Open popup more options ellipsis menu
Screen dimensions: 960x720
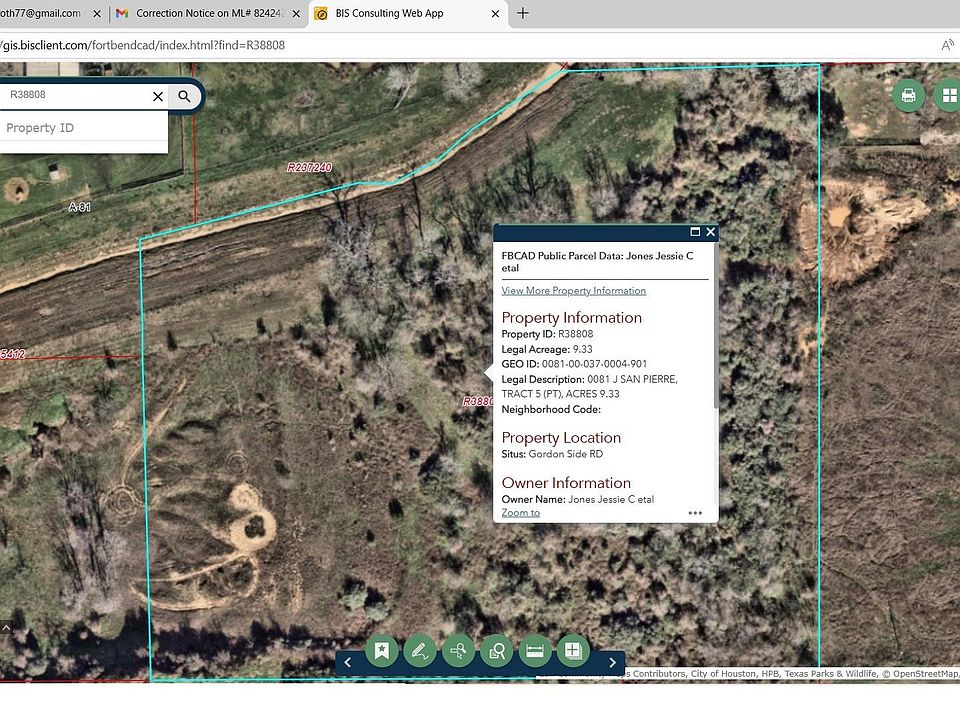695,513
